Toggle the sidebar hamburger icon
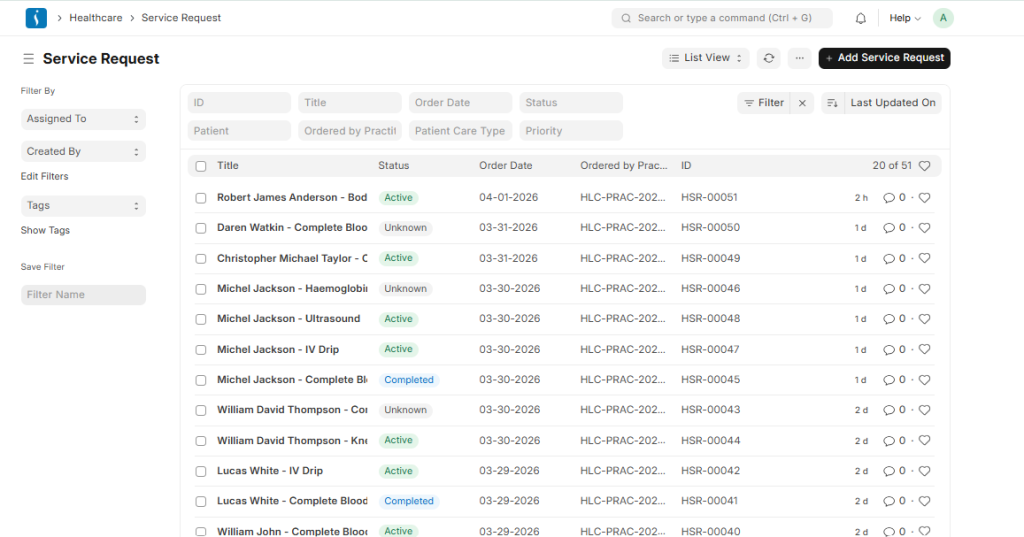 coord(28,59)
